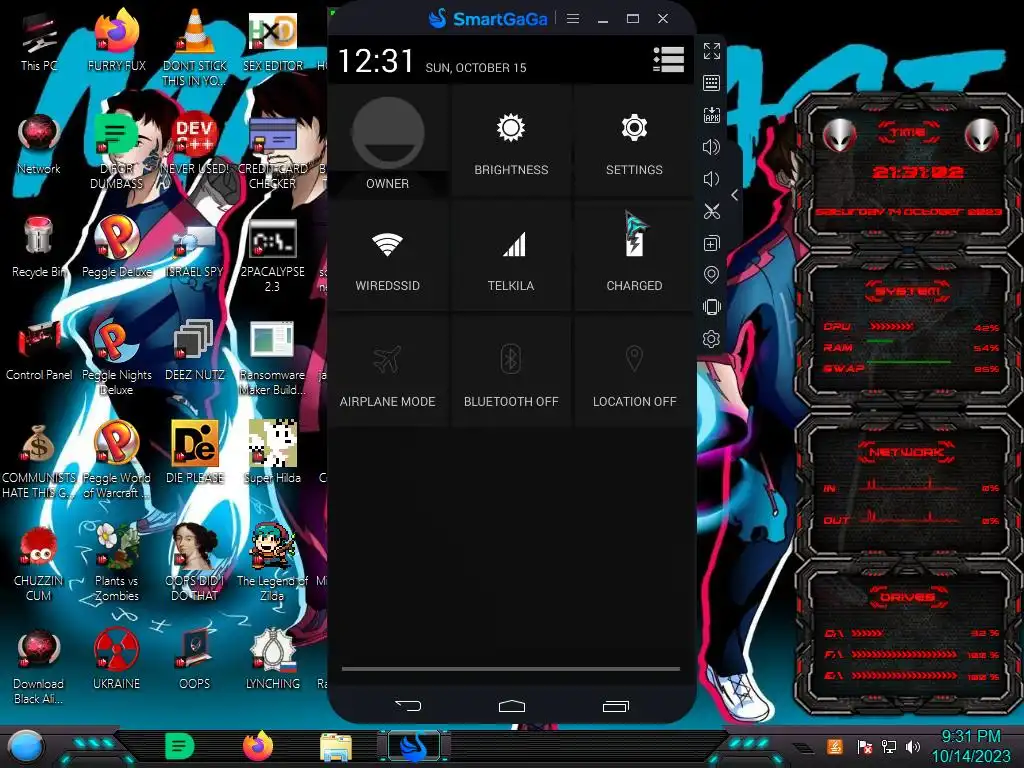Select the Recycle Bin icon

pos(39,247)
